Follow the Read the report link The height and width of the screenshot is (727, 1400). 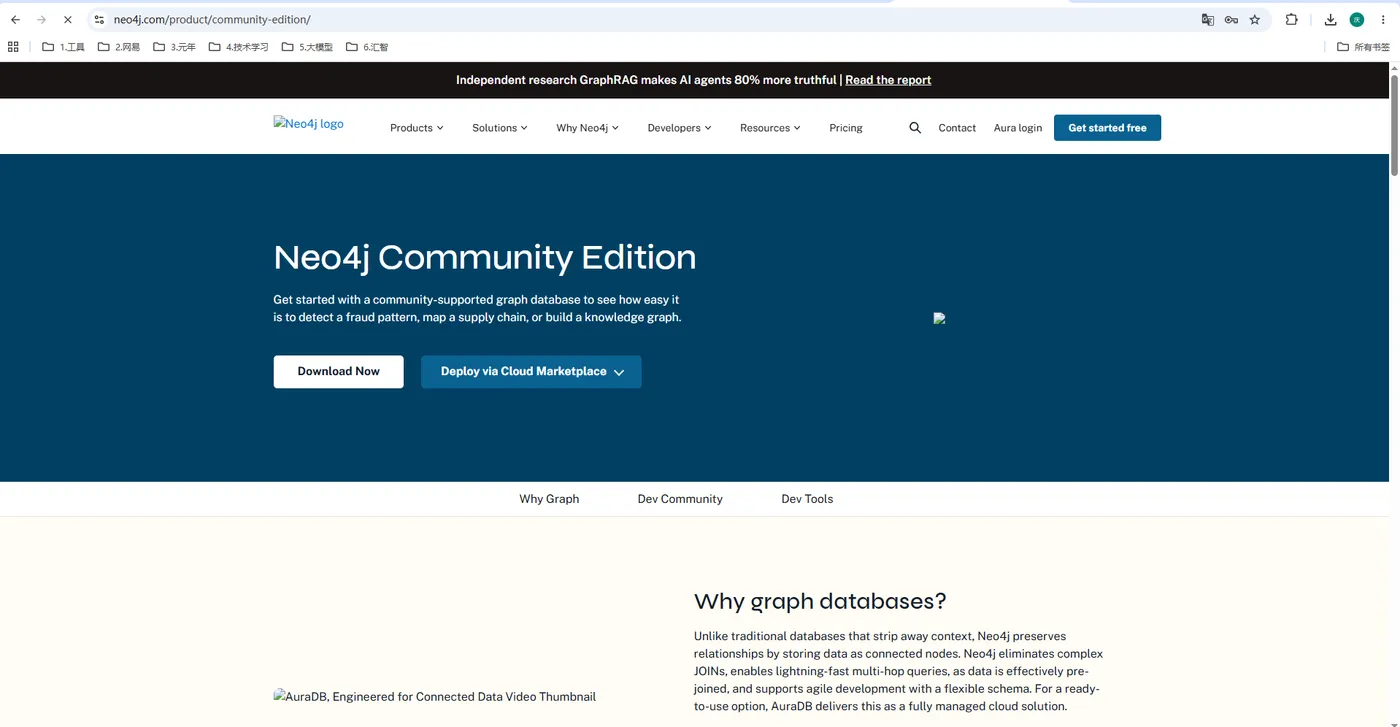click(x=888, y=80)
